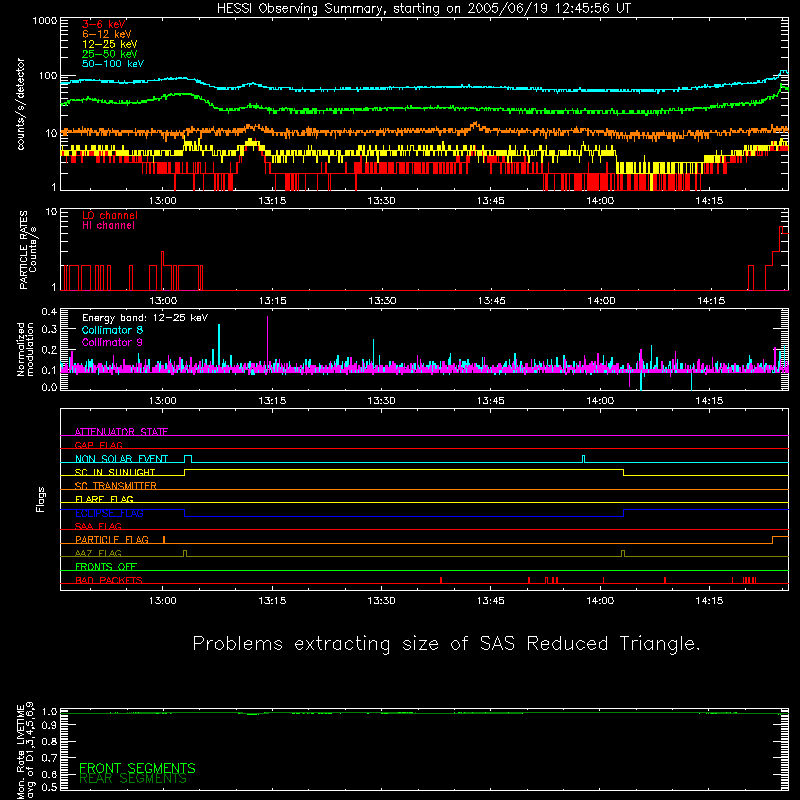The image size is (800, 800).
Task: Click 13:00 time label under counts plot
Action: [163, 201]
